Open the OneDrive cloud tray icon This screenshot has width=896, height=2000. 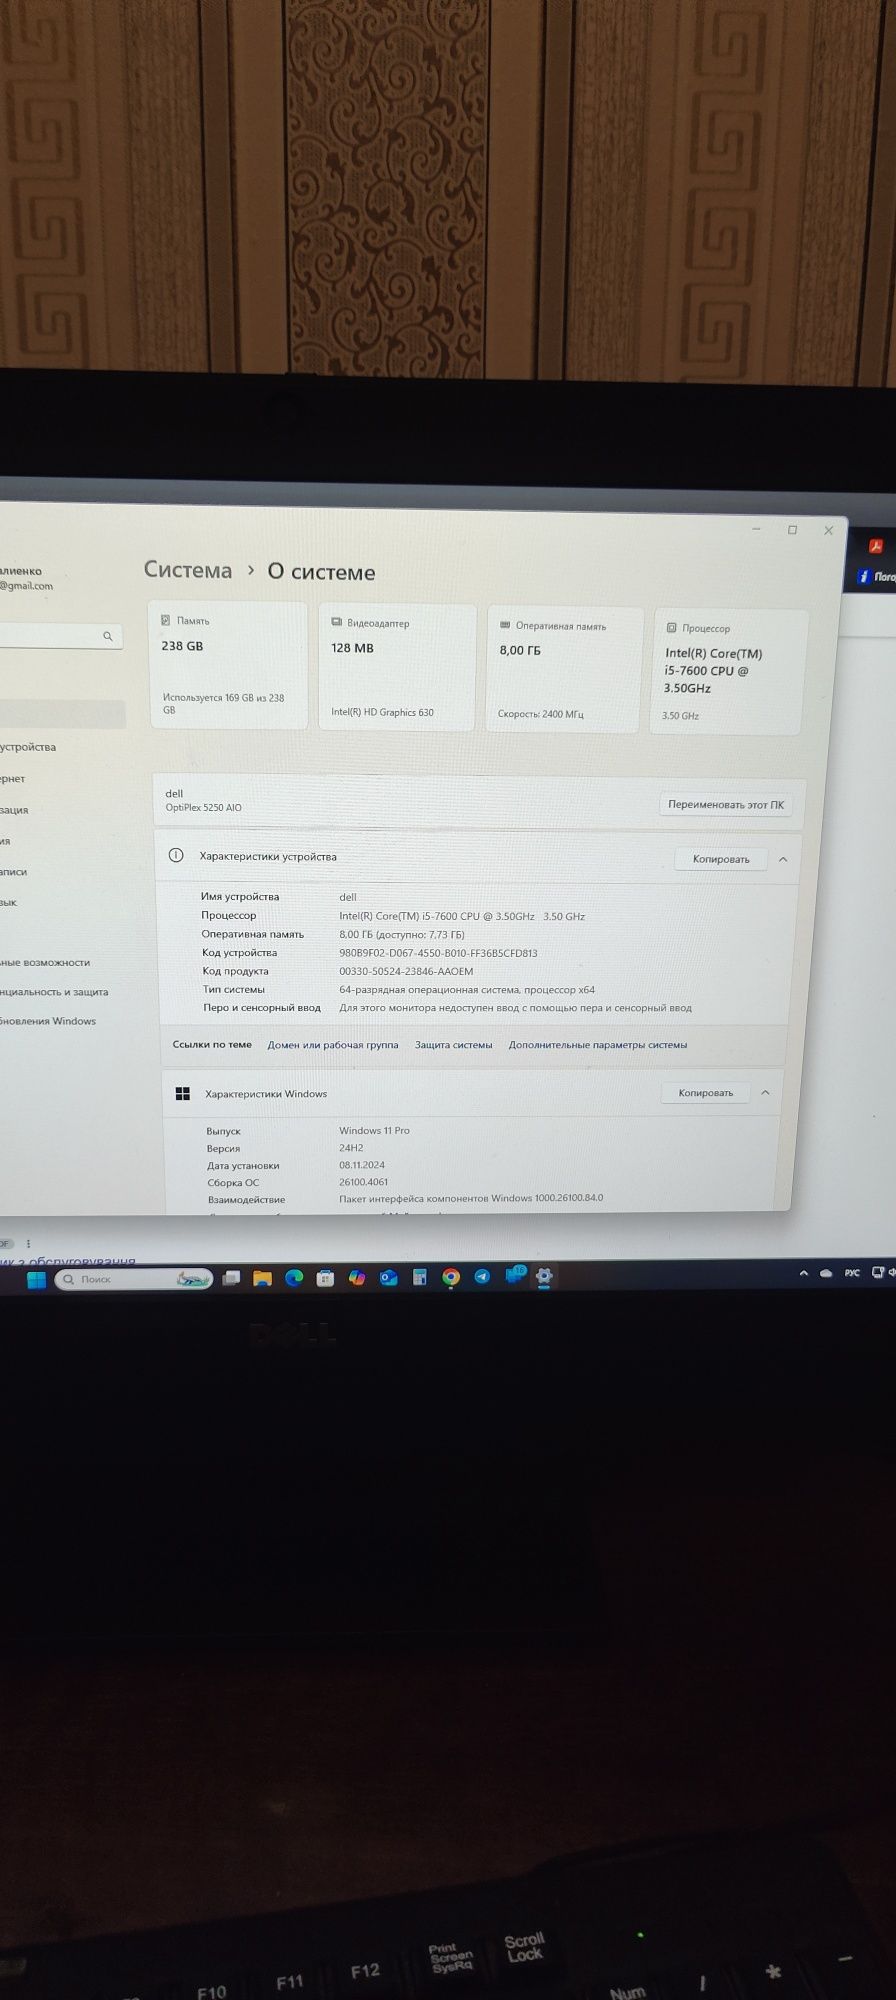[x=826, y=1274]
